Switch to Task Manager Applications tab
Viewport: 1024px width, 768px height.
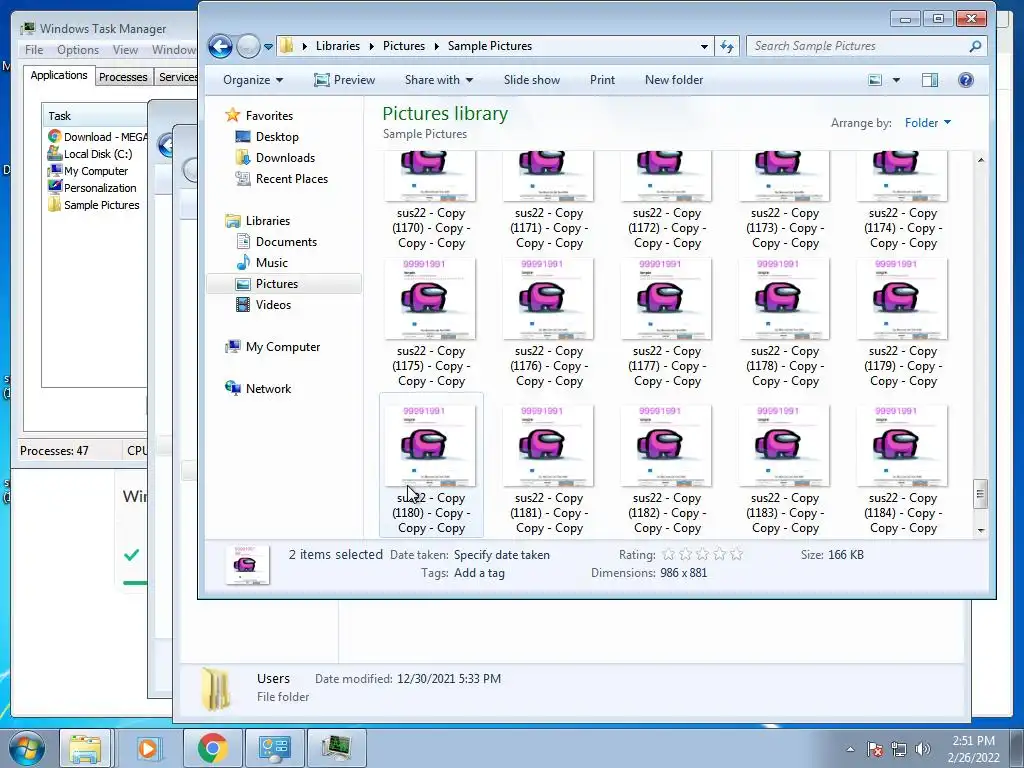(59, 75)
